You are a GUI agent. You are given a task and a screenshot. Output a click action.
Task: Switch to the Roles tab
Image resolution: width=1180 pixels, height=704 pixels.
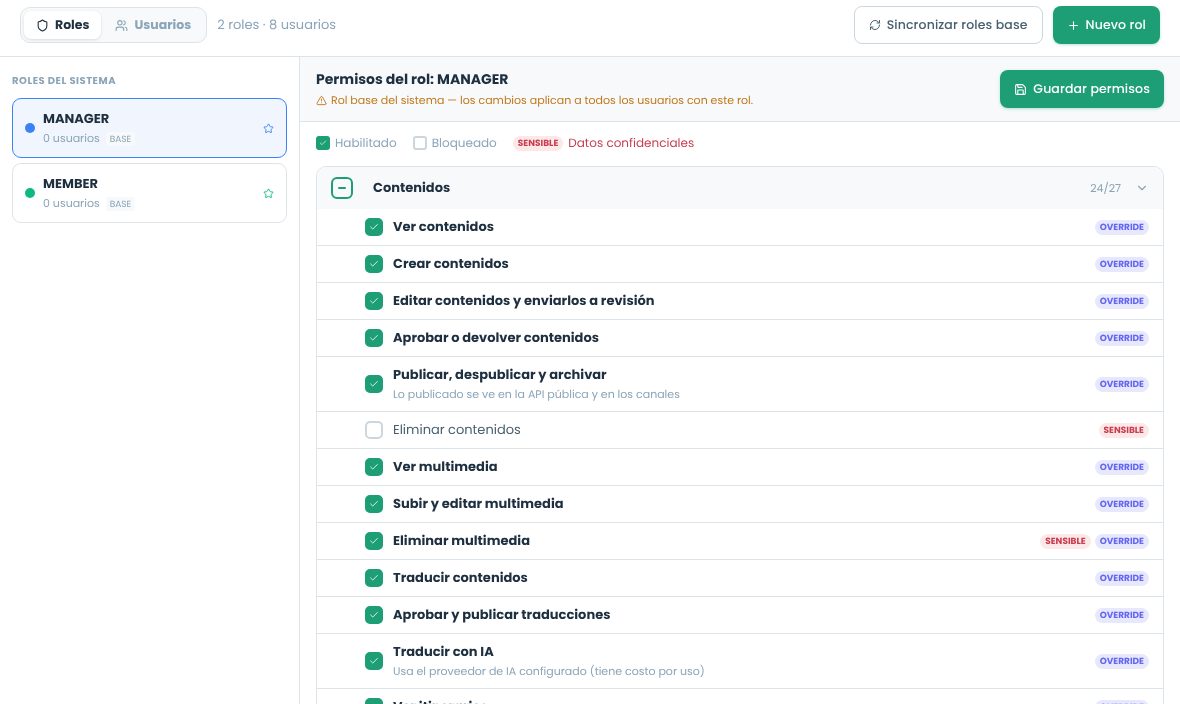tap(63, 25)
